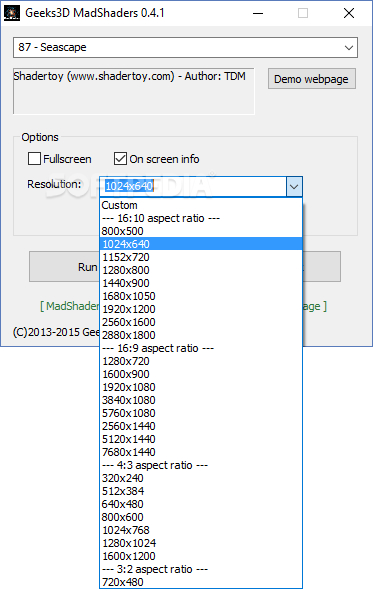The height and width of the screenshot is (589, 373).
Task: Pick 1680x1050 resolution
Action: (x=201, y=296)
